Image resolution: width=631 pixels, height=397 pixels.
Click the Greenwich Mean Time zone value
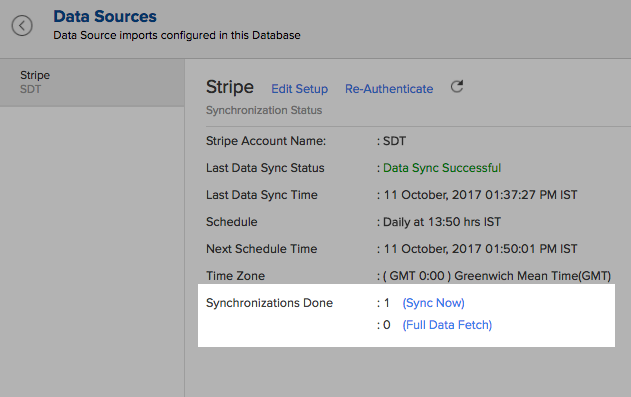coord(497,276)
